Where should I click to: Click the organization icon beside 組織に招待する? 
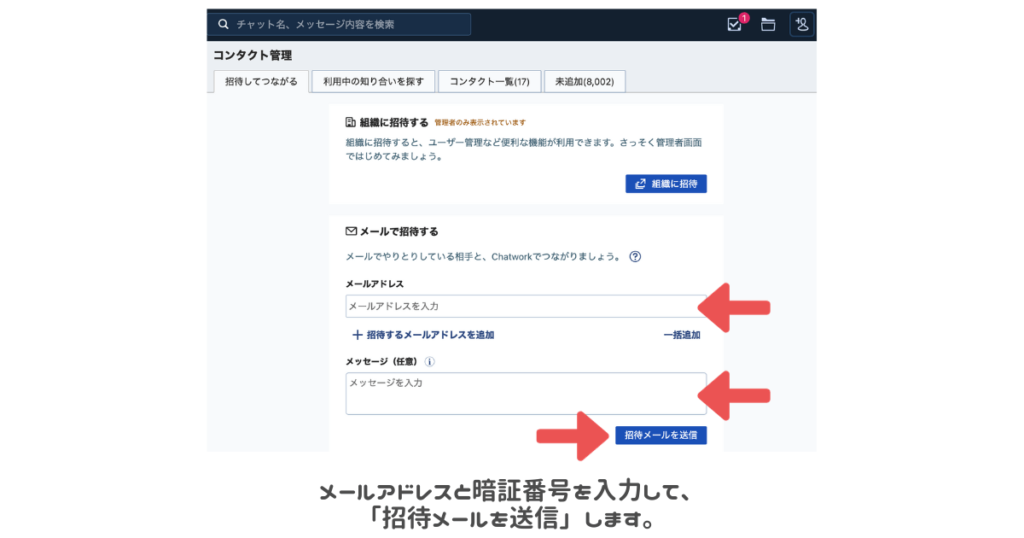click(350, 122)
